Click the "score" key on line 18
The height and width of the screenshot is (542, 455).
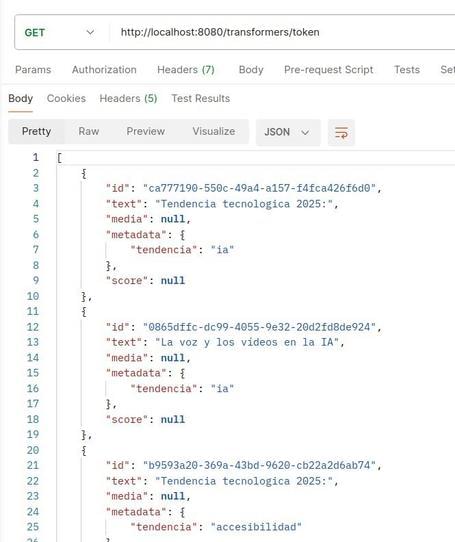coord(127,419)
